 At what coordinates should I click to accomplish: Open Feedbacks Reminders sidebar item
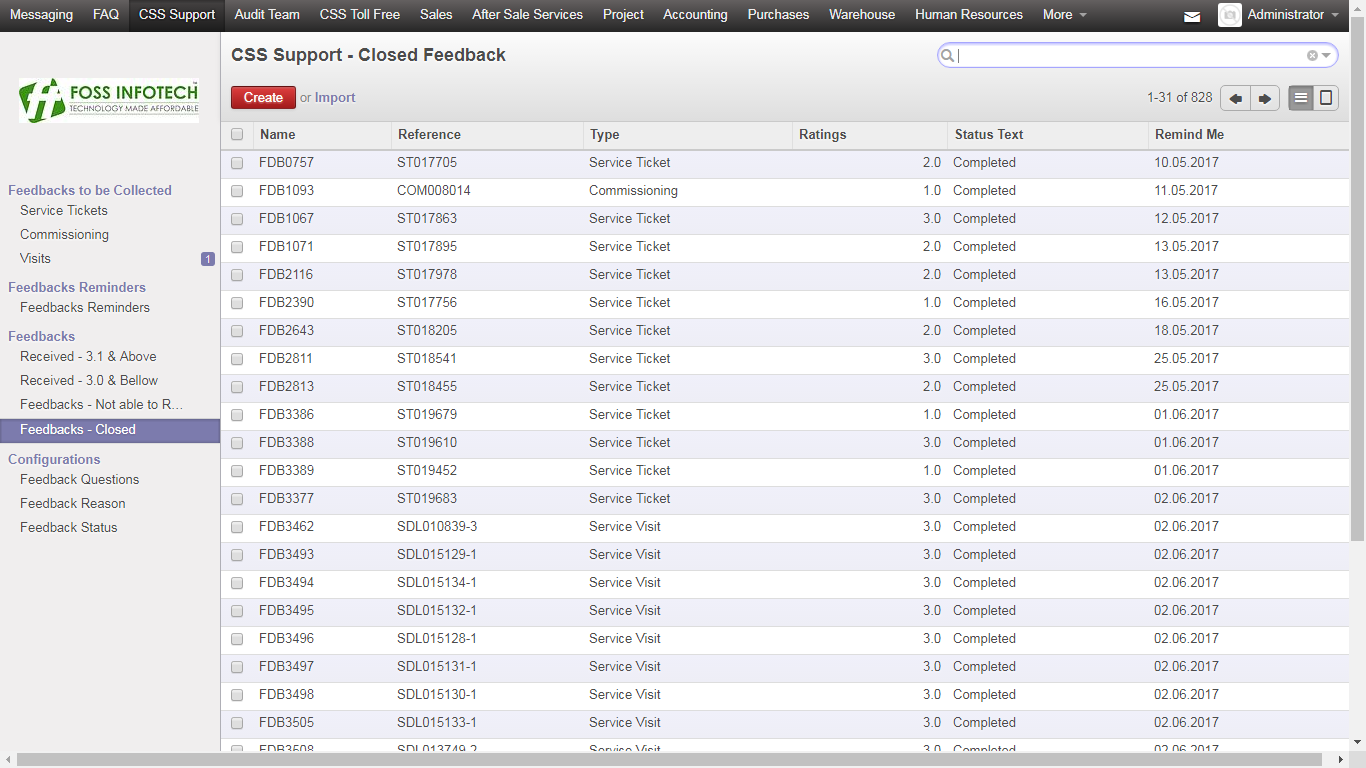coord(85,308)
